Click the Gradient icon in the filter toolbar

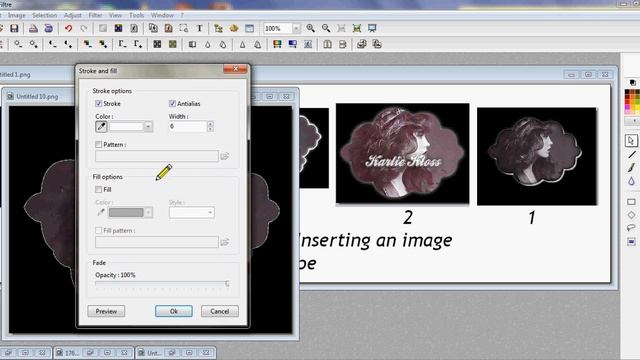[x=293, y=44]
